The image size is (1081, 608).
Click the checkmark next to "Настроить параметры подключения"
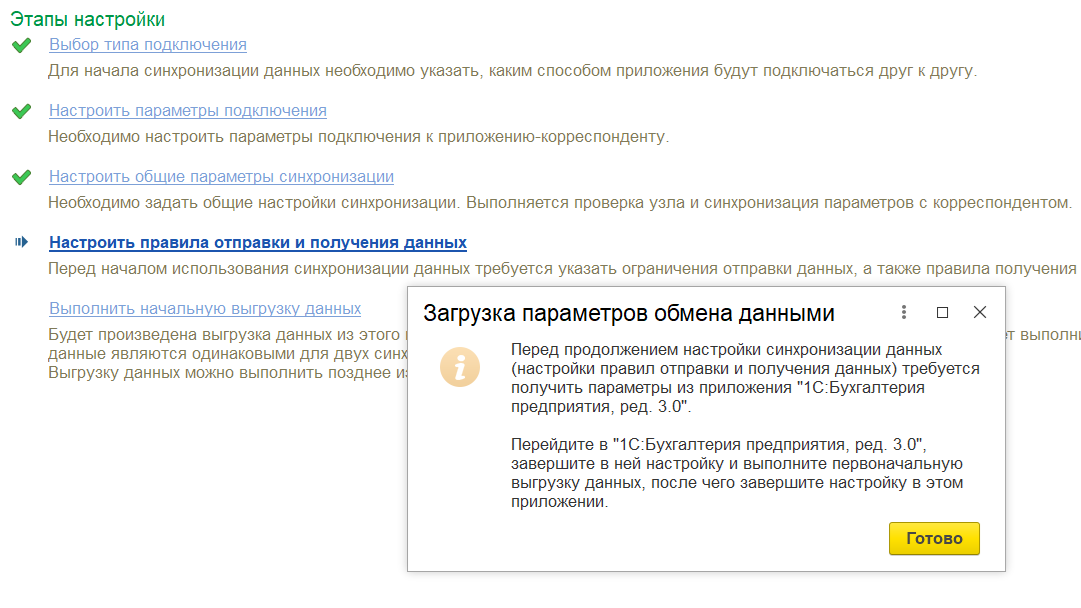pyautogui.click(x=22, y=110)
